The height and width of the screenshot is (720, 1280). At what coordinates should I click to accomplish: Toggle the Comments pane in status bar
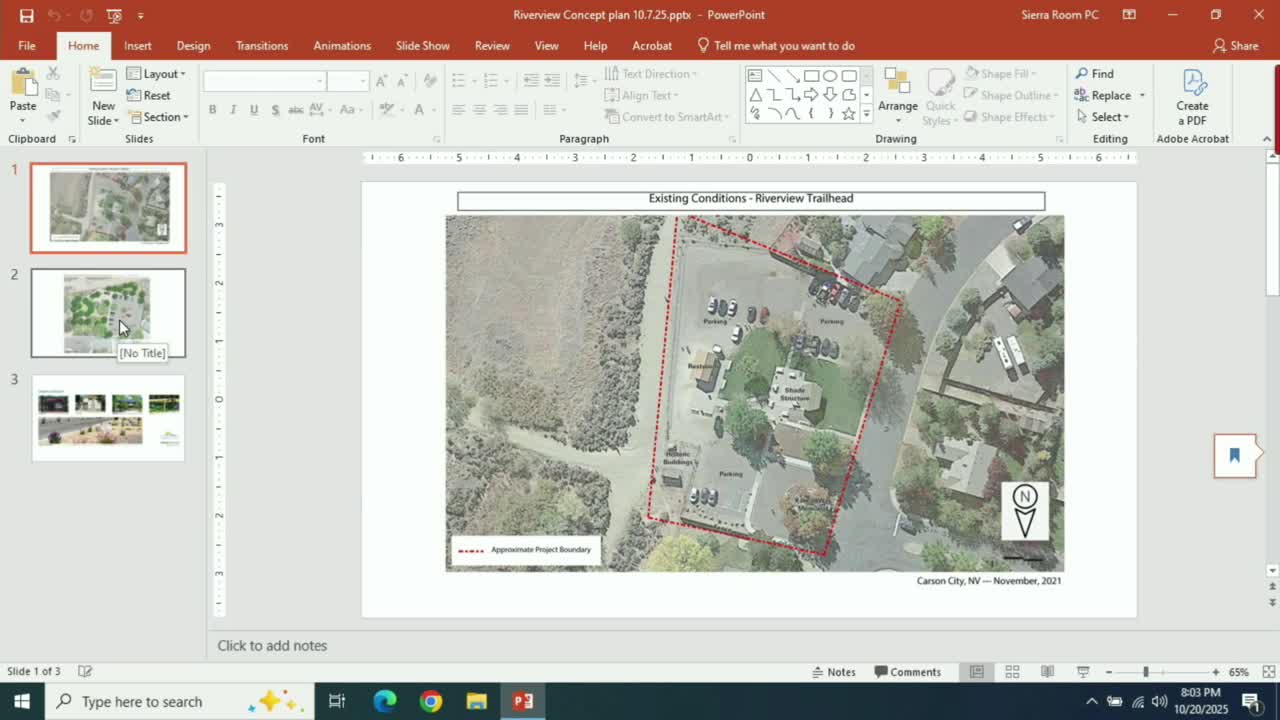[907, 672]
